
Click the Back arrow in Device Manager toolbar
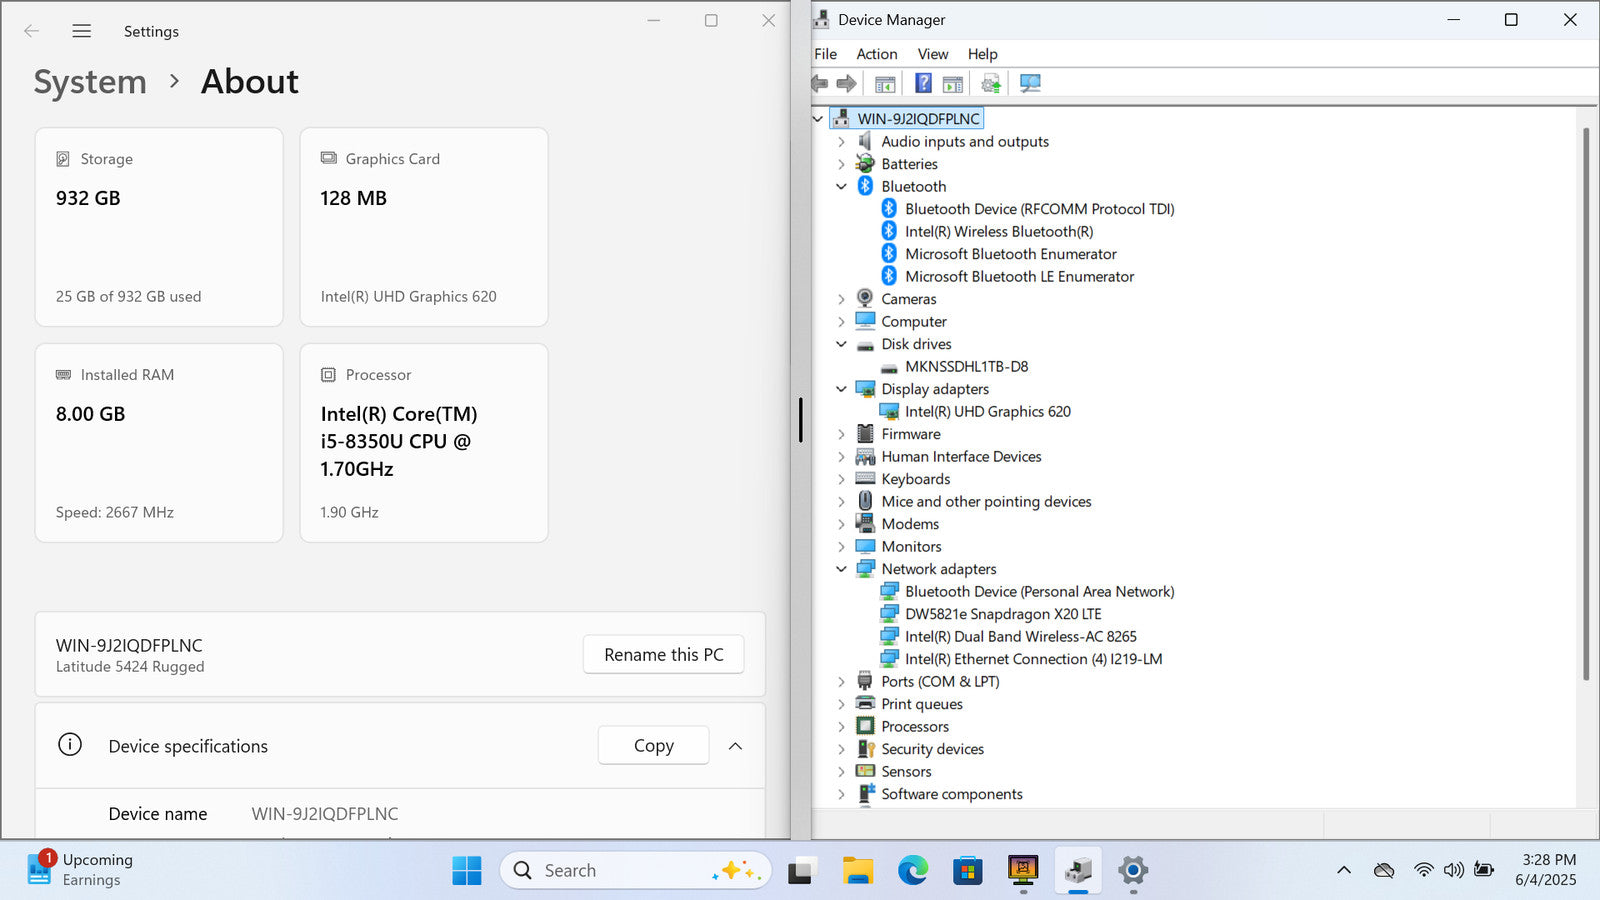820,83
